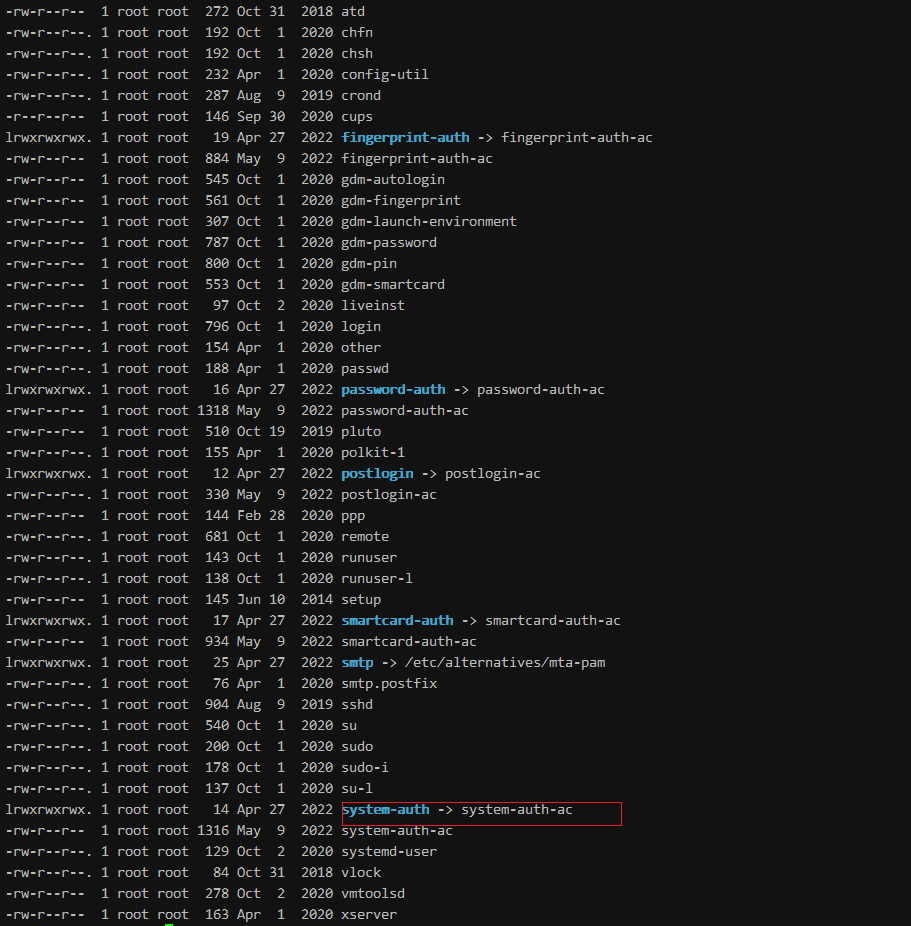911x926 pixels.
Task: Select the crond file entry
Action: tap(360, 95)
